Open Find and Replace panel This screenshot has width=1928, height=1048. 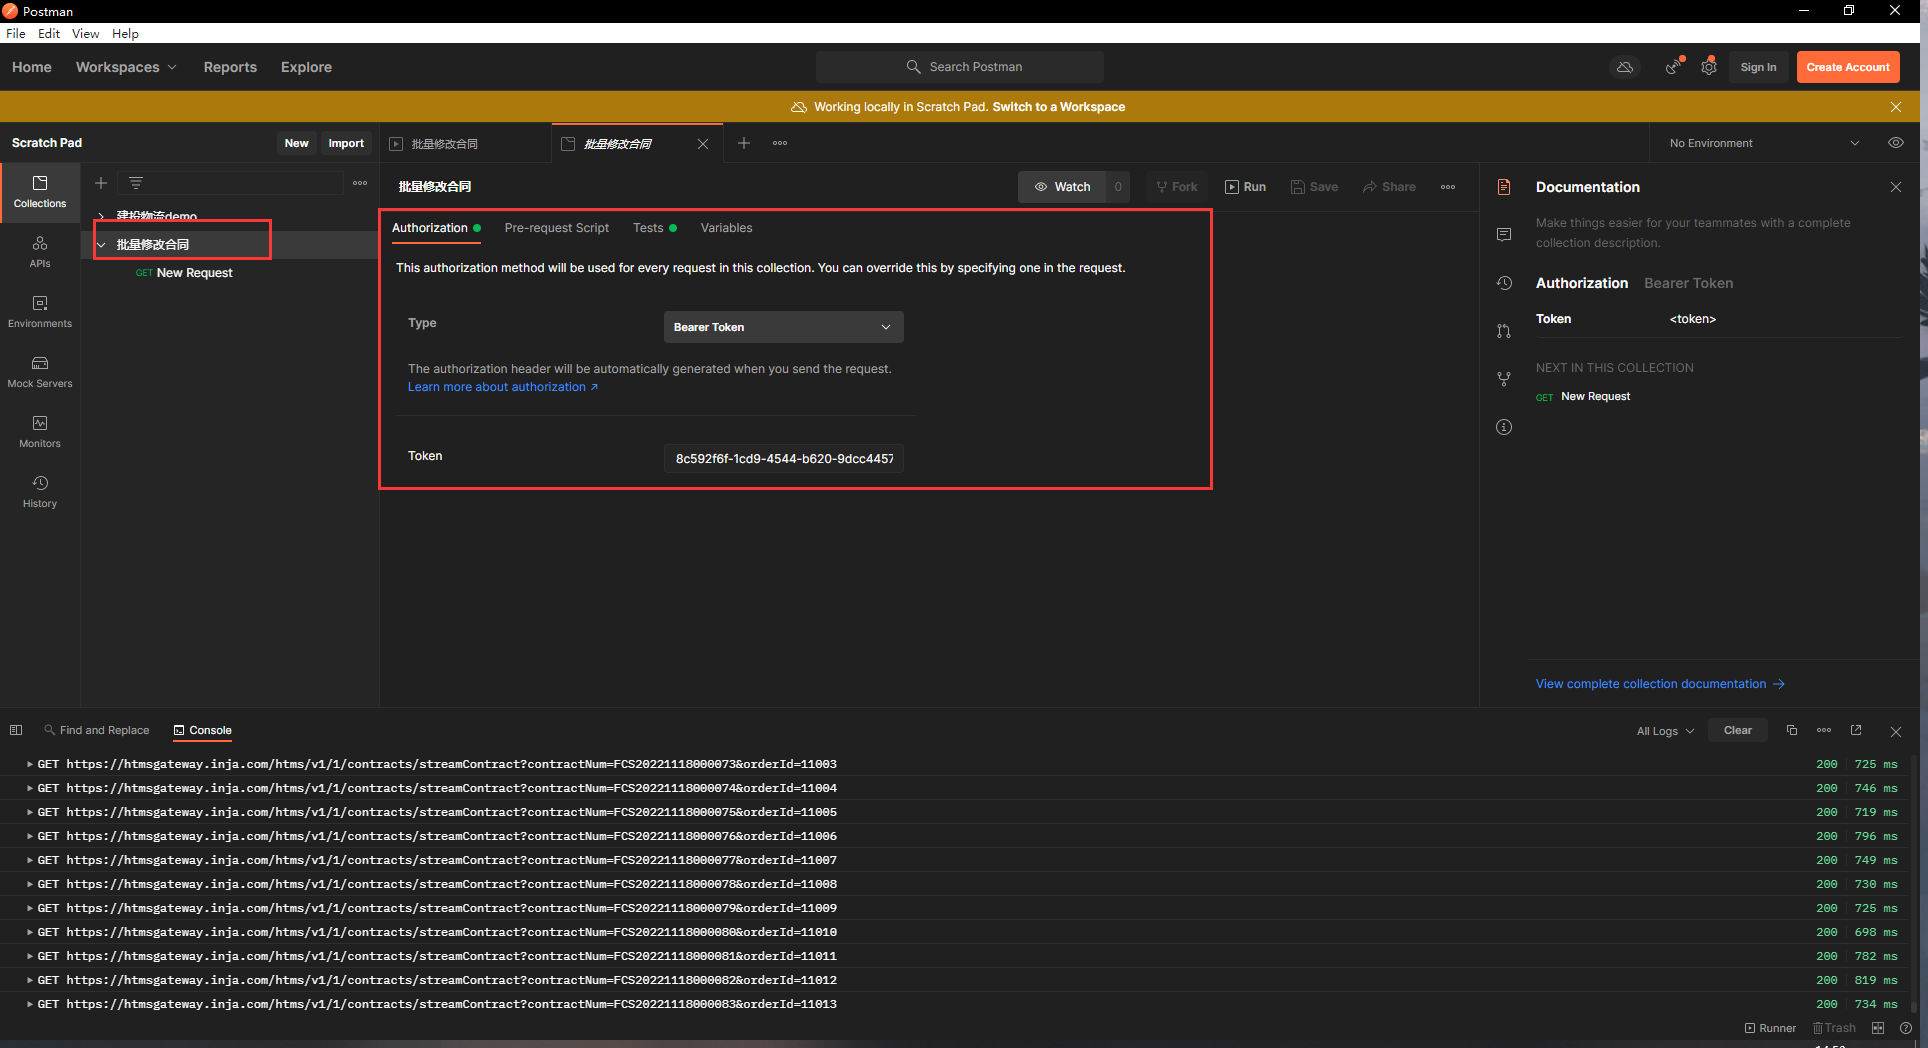(x=97, y=730)
